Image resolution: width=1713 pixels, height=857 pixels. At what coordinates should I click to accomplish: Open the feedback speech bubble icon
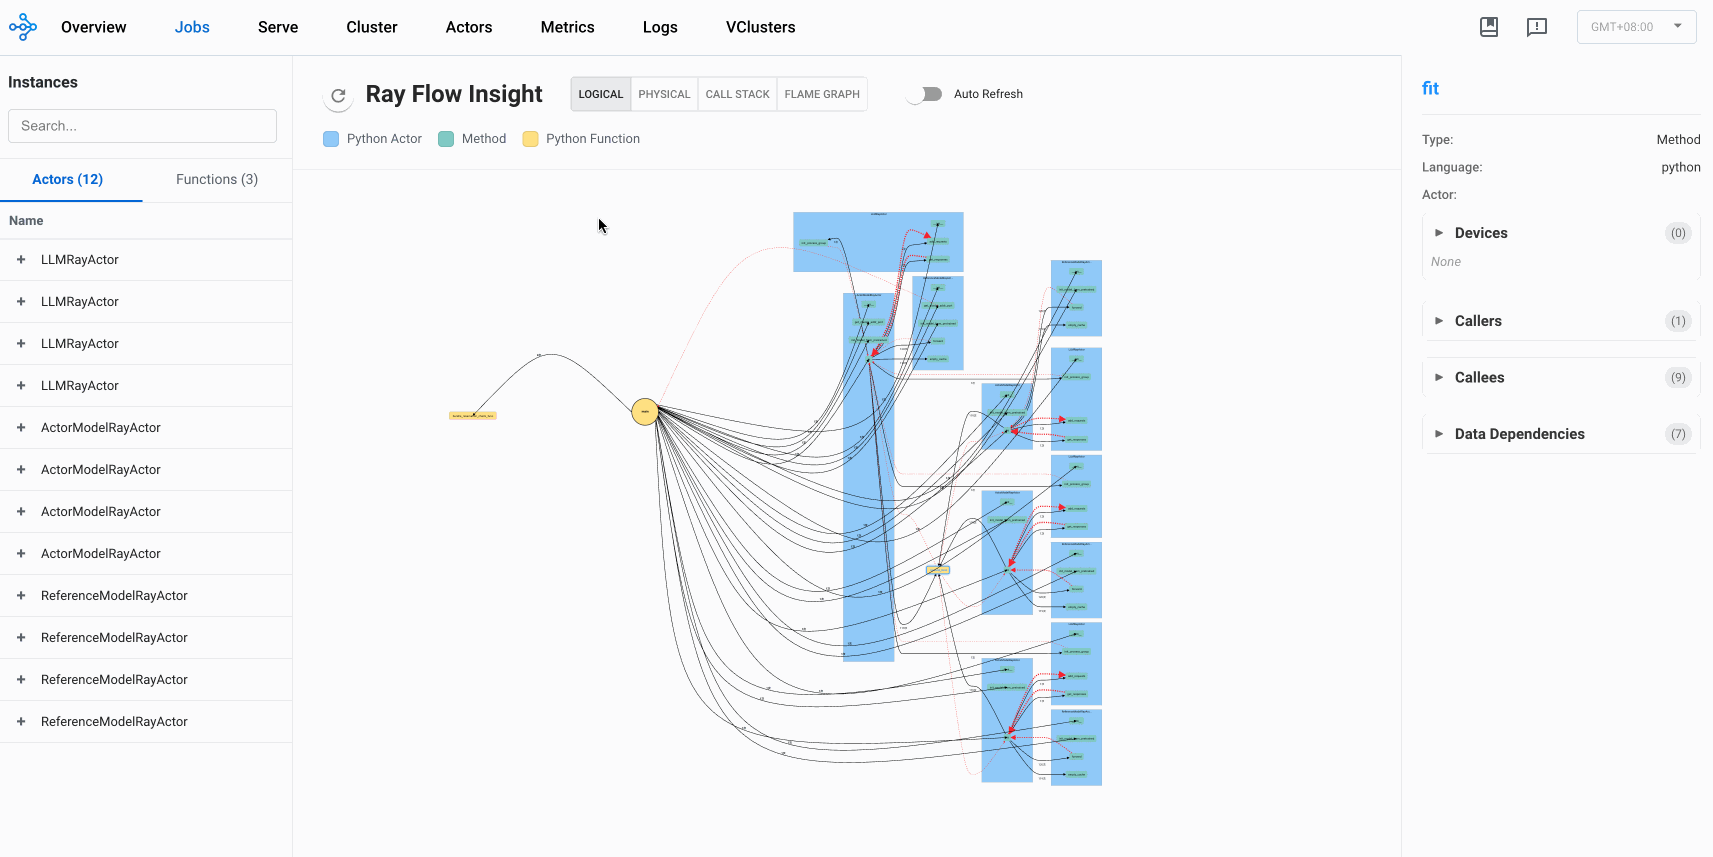click(1537, 27)
